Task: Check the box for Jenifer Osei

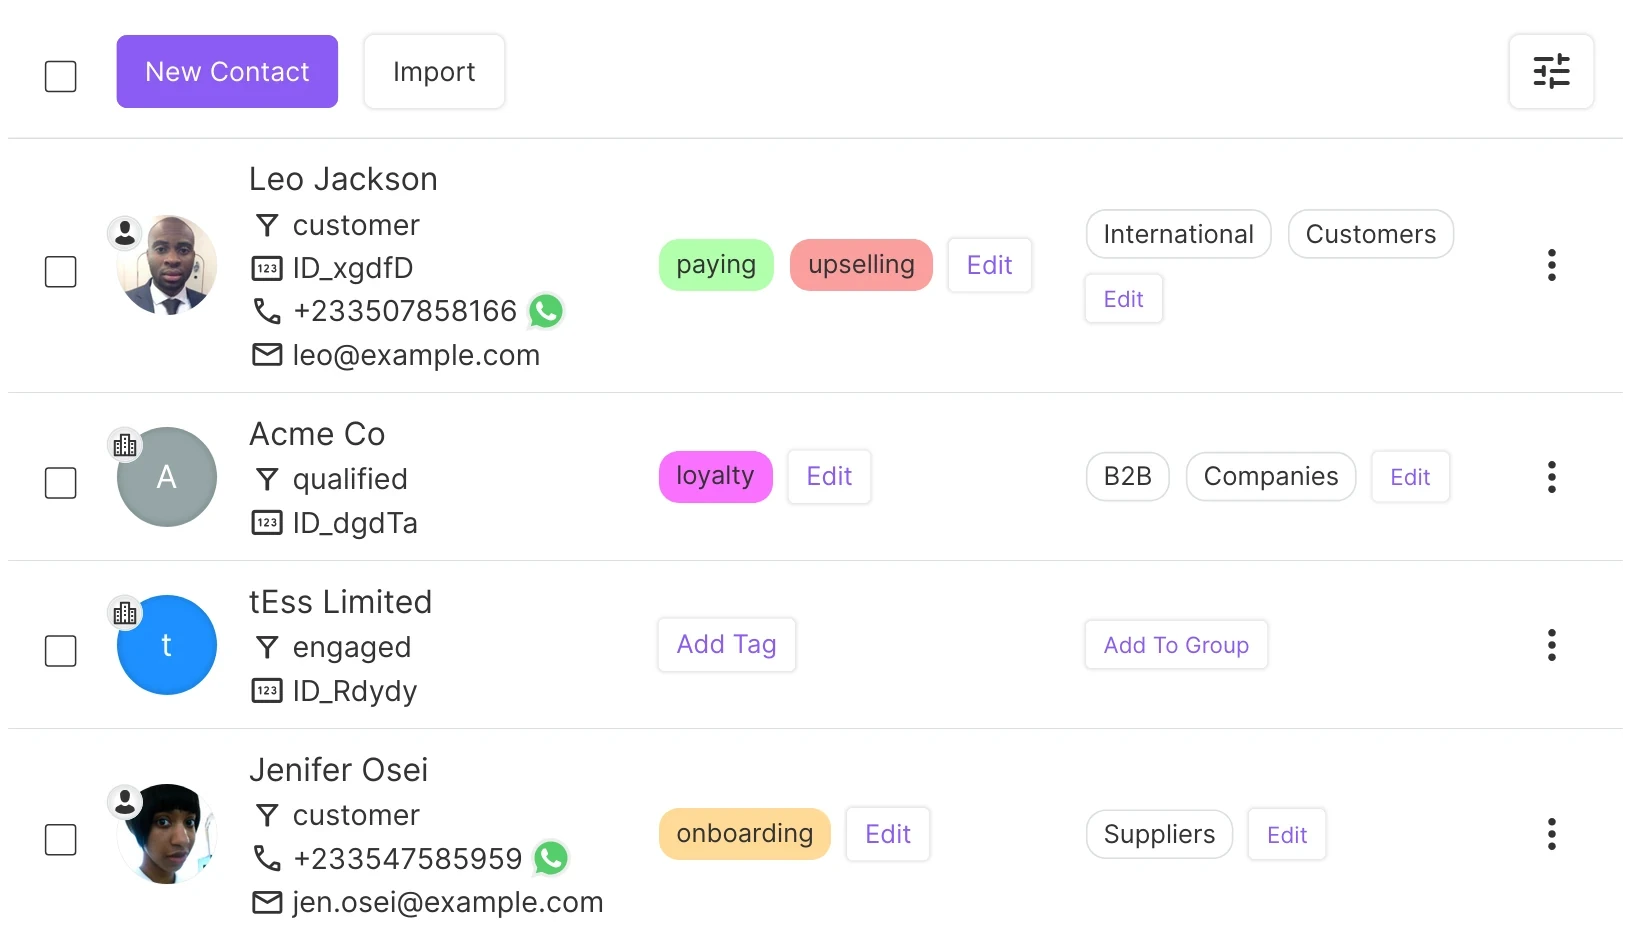Action: click(x=61, y=840)
